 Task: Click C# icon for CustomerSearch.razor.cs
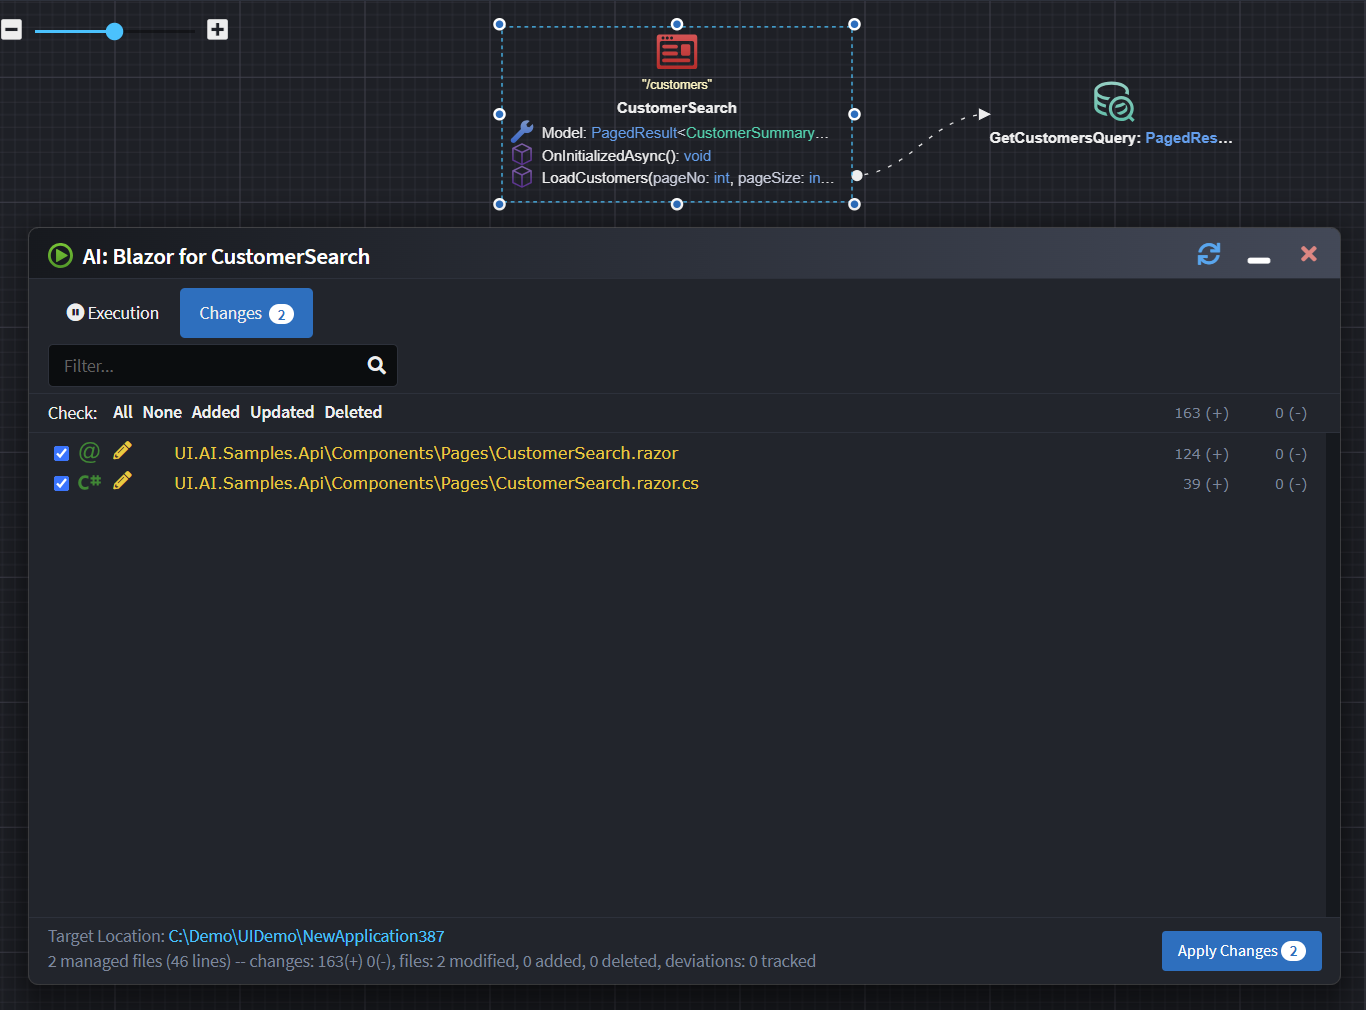click(x=90, y=482)
